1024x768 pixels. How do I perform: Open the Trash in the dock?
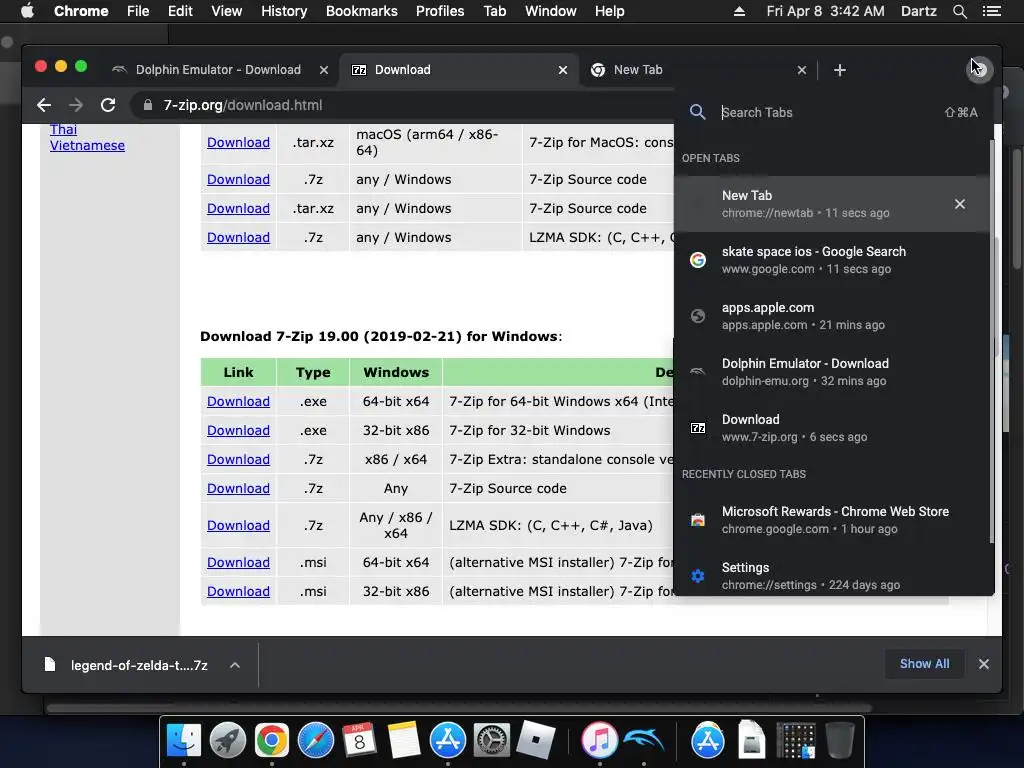(x=840, y=741)
